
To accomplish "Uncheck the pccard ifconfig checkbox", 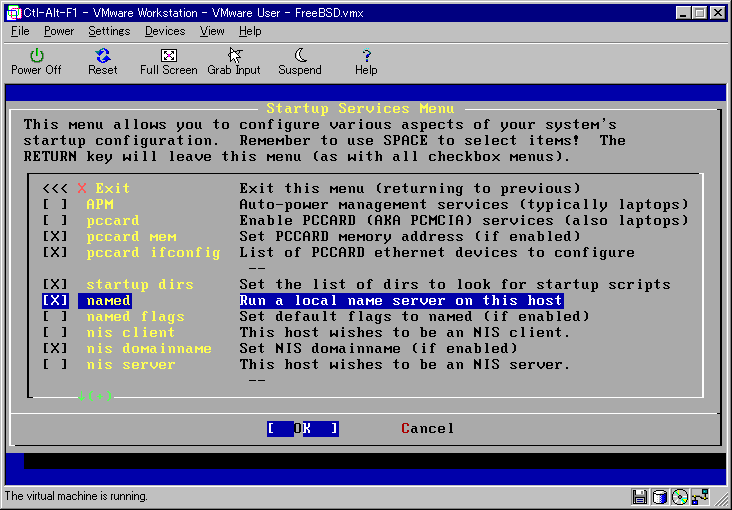I will tap(55, 253).
